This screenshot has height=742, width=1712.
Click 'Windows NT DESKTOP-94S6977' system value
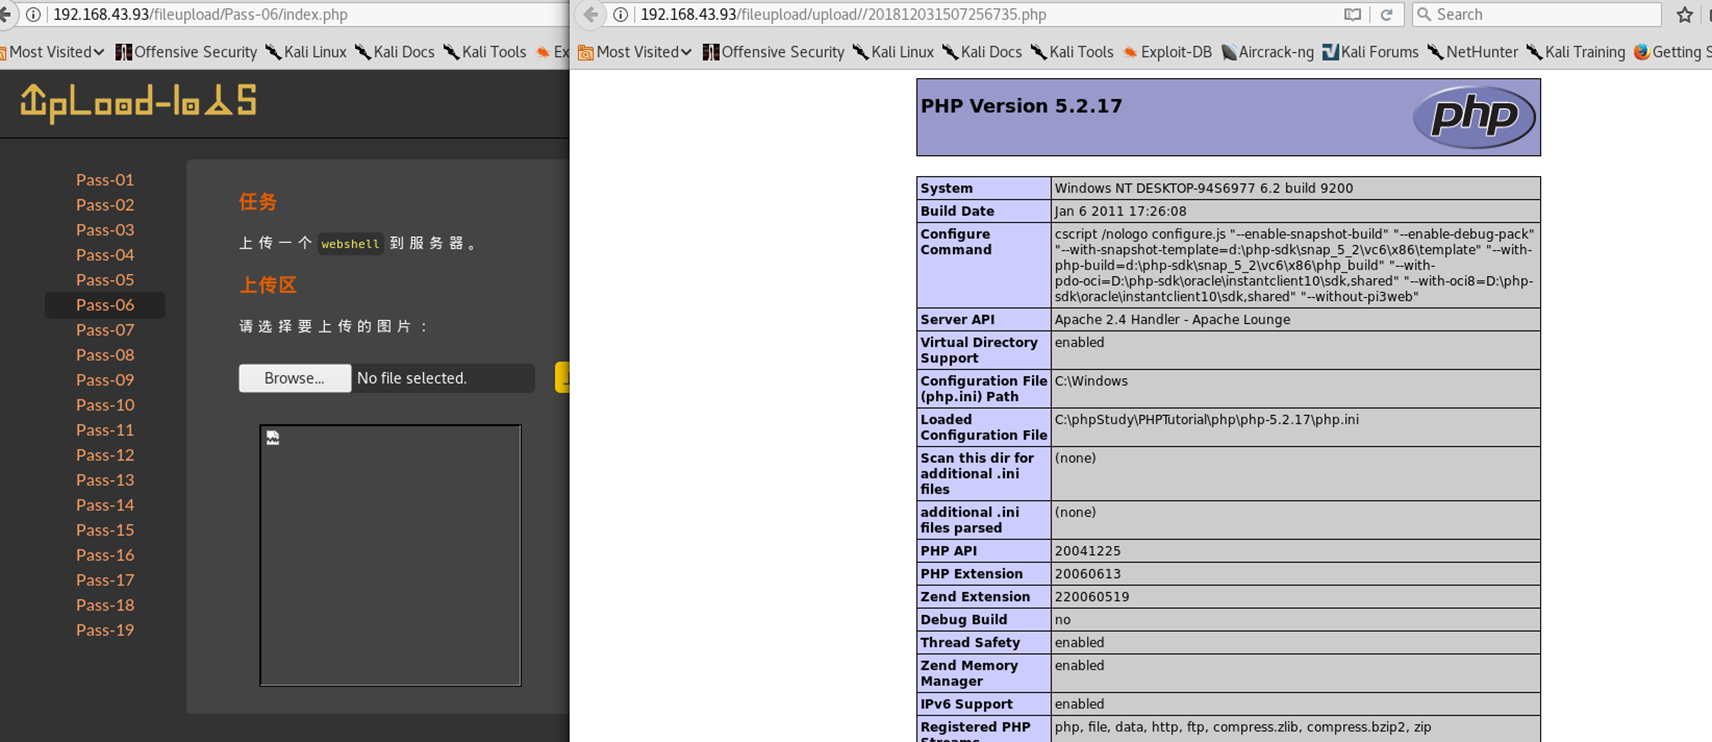(x=1204, y=188)
